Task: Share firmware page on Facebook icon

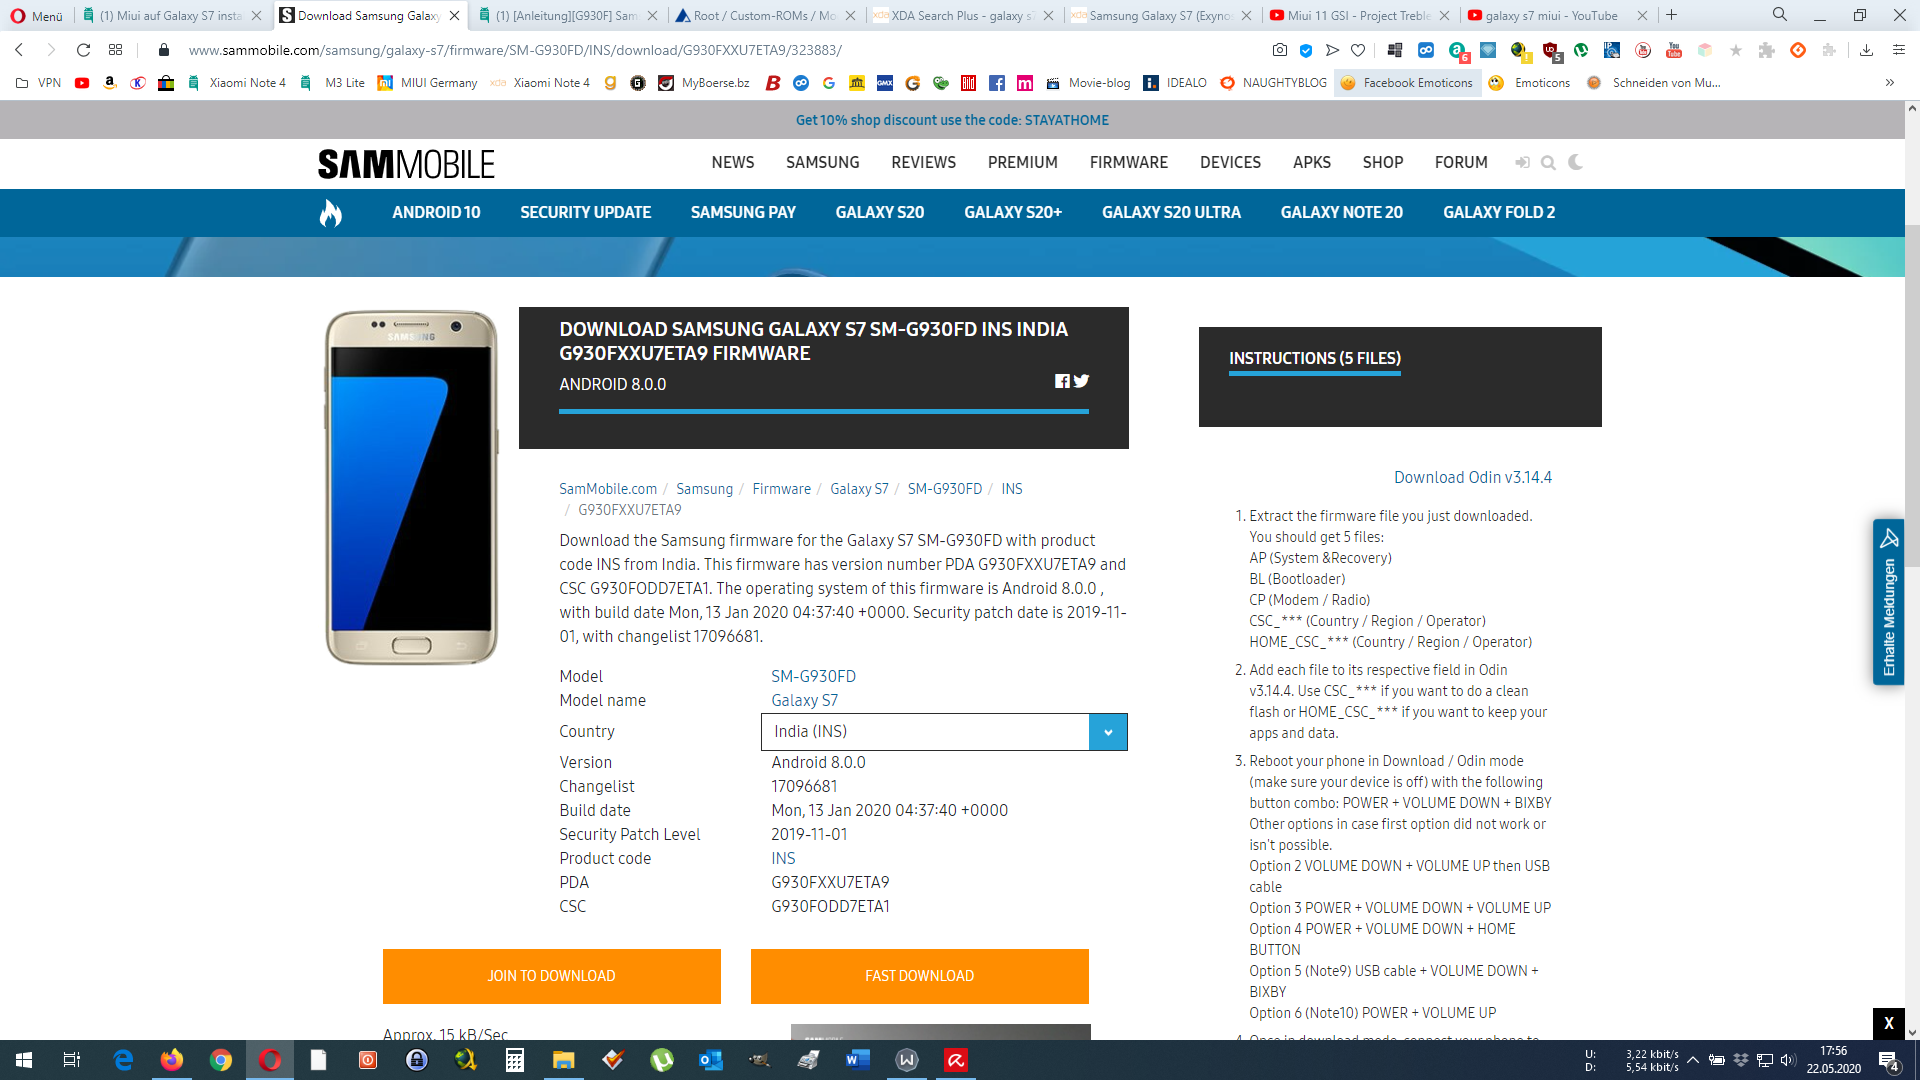Action: [1062, 381]
